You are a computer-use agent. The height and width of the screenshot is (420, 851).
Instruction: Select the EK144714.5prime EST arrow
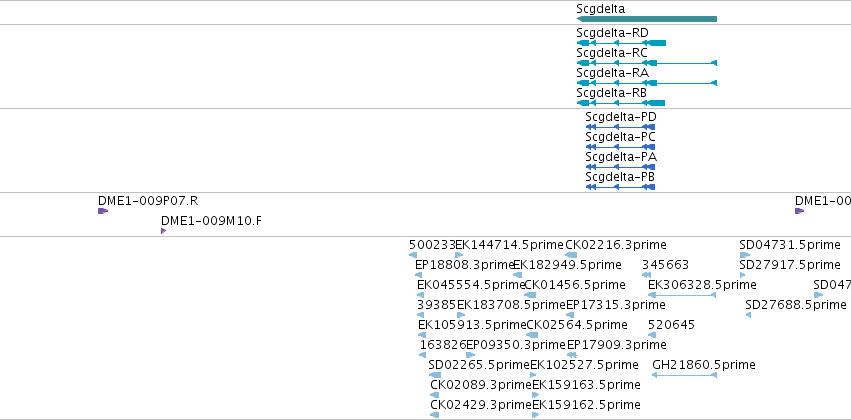459,255
